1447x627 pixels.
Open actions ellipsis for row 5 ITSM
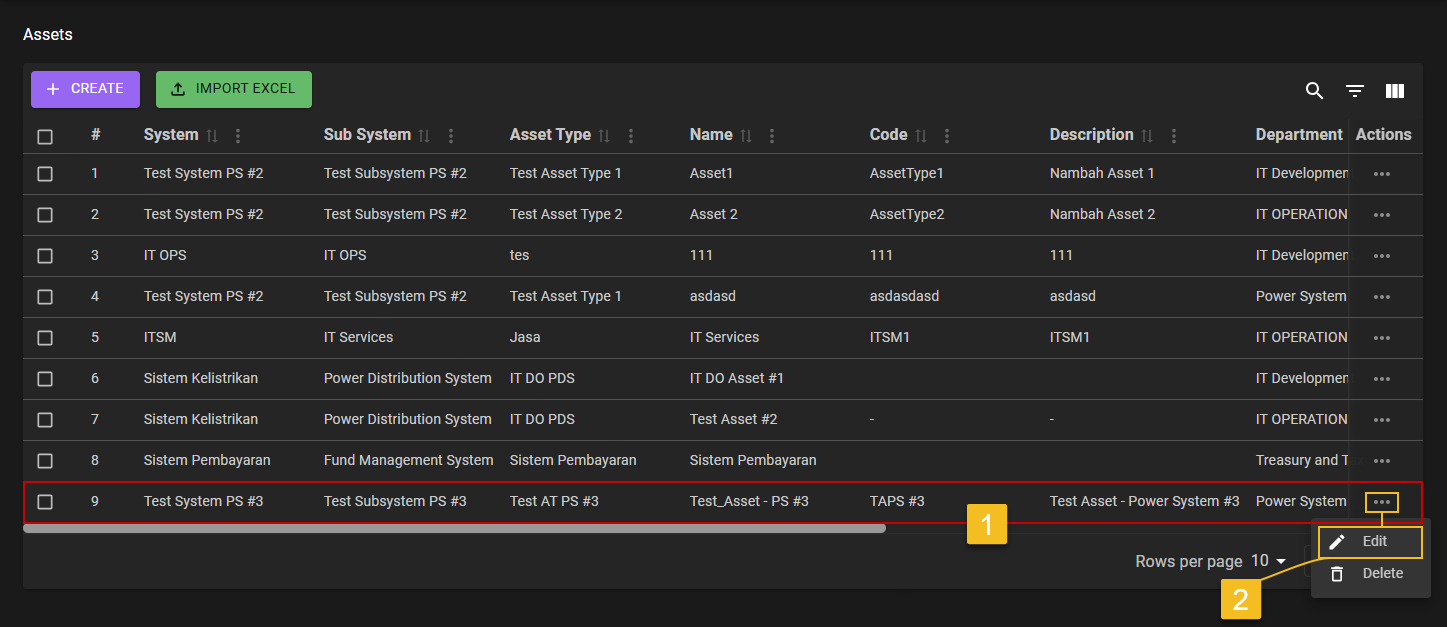click(1382, 338)
